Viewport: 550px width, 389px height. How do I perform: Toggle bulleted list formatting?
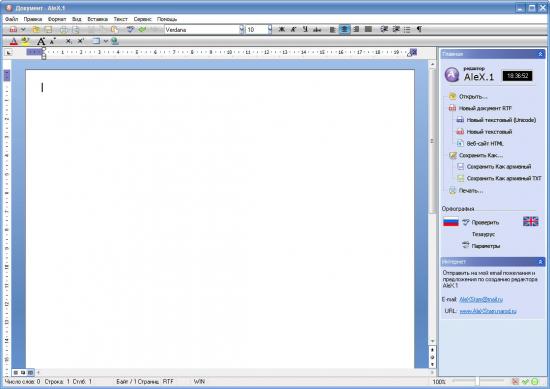coord(407,29)
